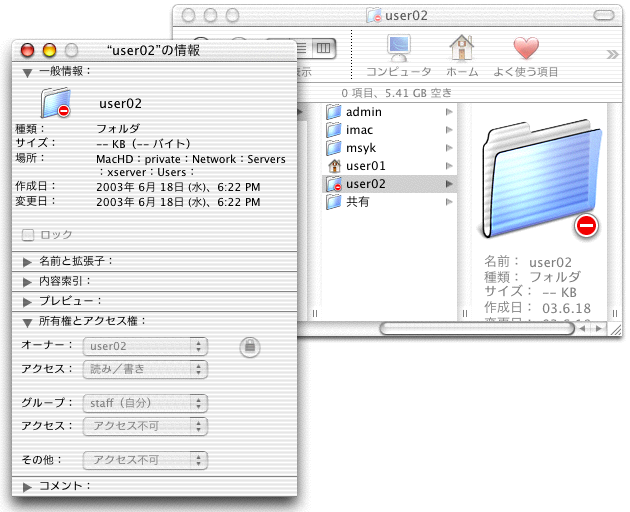Toggle the ロック checkbox
630x512 pixels.
point(28,234)
